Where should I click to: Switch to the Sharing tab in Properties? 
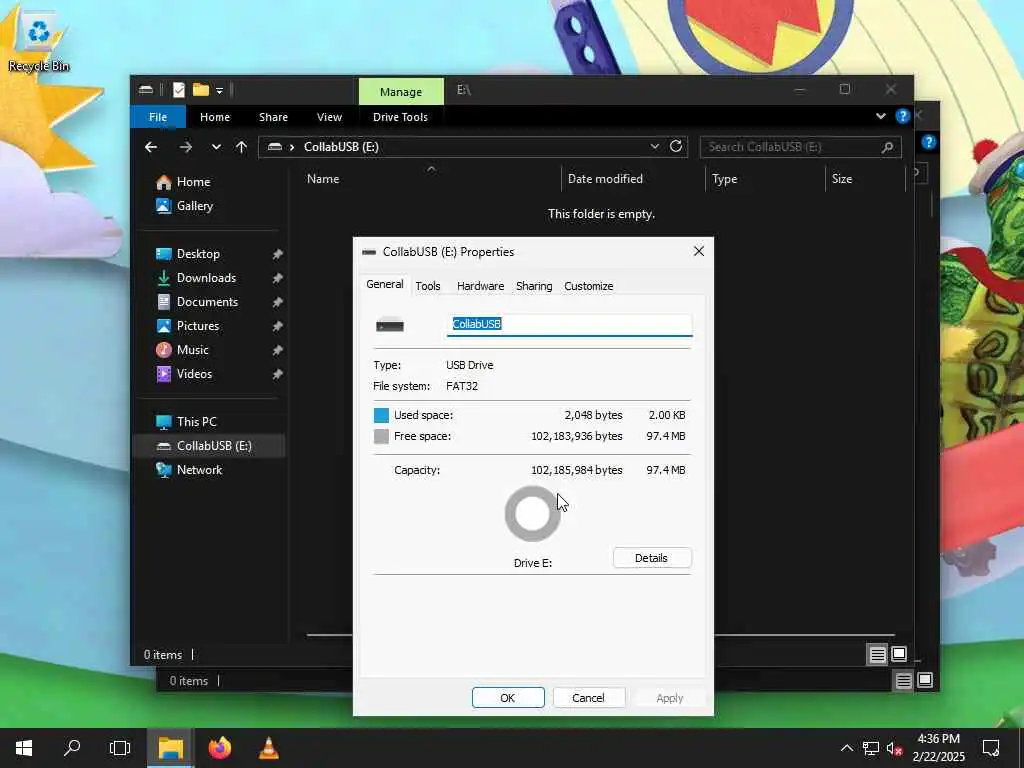pyautogui.click(x=534, y=286)
